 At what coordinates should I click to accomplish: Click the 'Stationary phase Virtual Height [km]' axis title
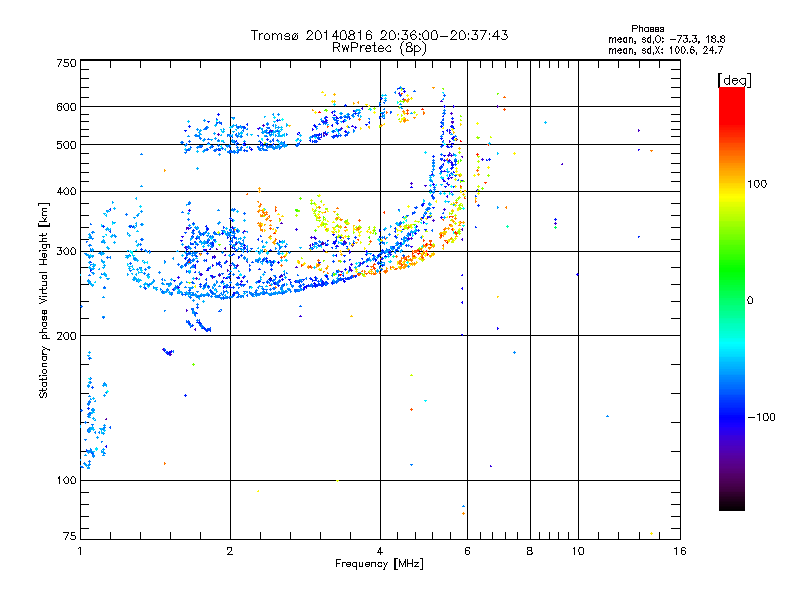(44, 301)
